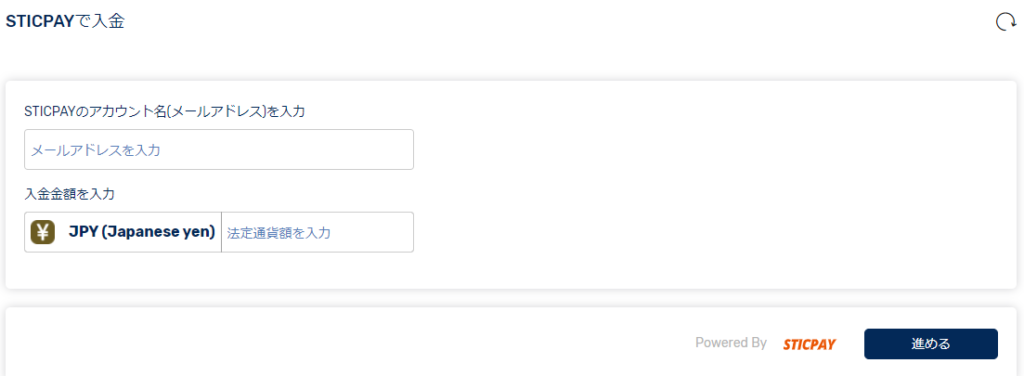Click the 入金金額を入力 label
Image resolution: width=1024 pixels, height=376 pixels.
(x=69, y=194)
